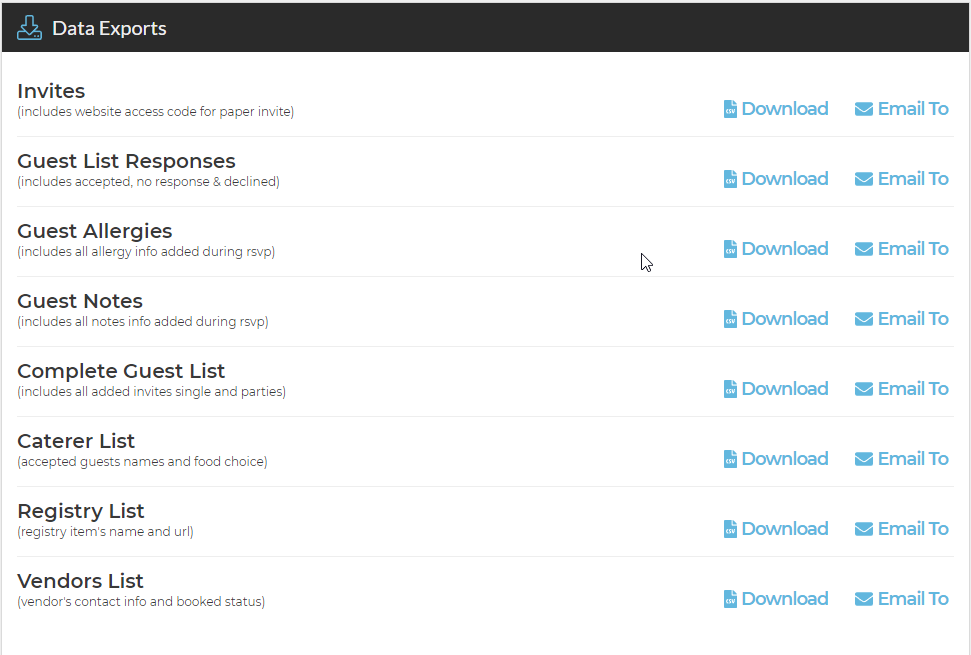Download the Vendors List export
This screenshot has height=655, width=971.
[776, 599]
